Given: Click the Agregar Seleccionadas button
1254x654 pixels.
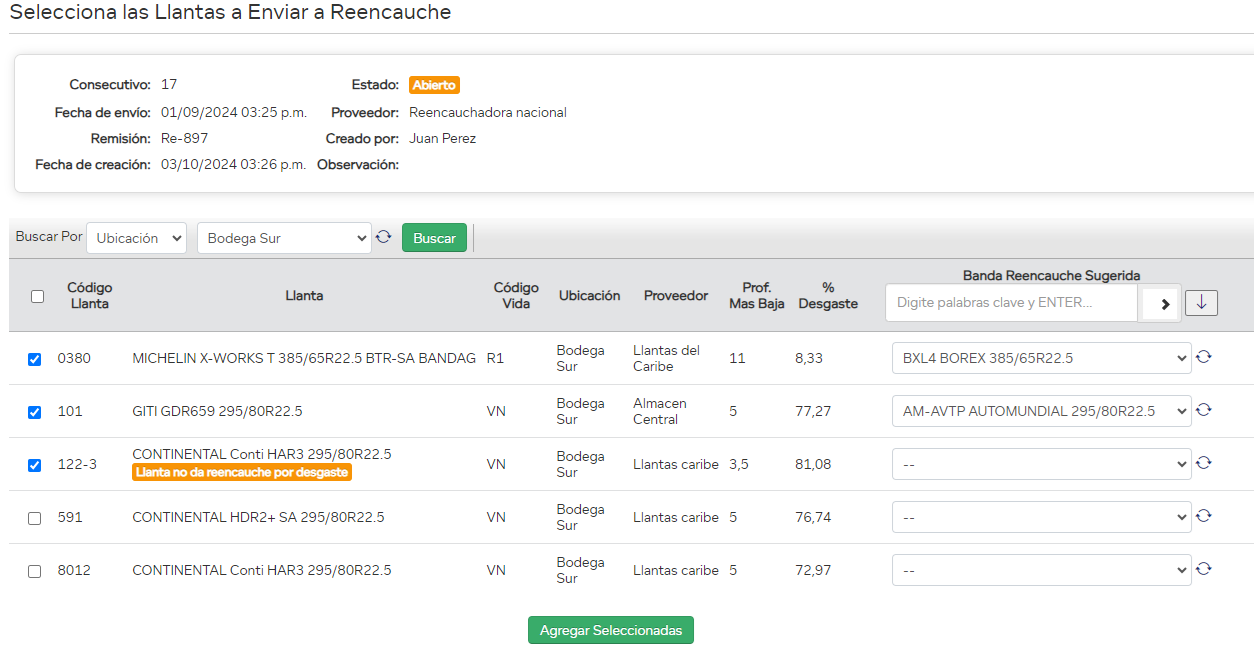Looking at the screenshot, I should click(610, 630).
